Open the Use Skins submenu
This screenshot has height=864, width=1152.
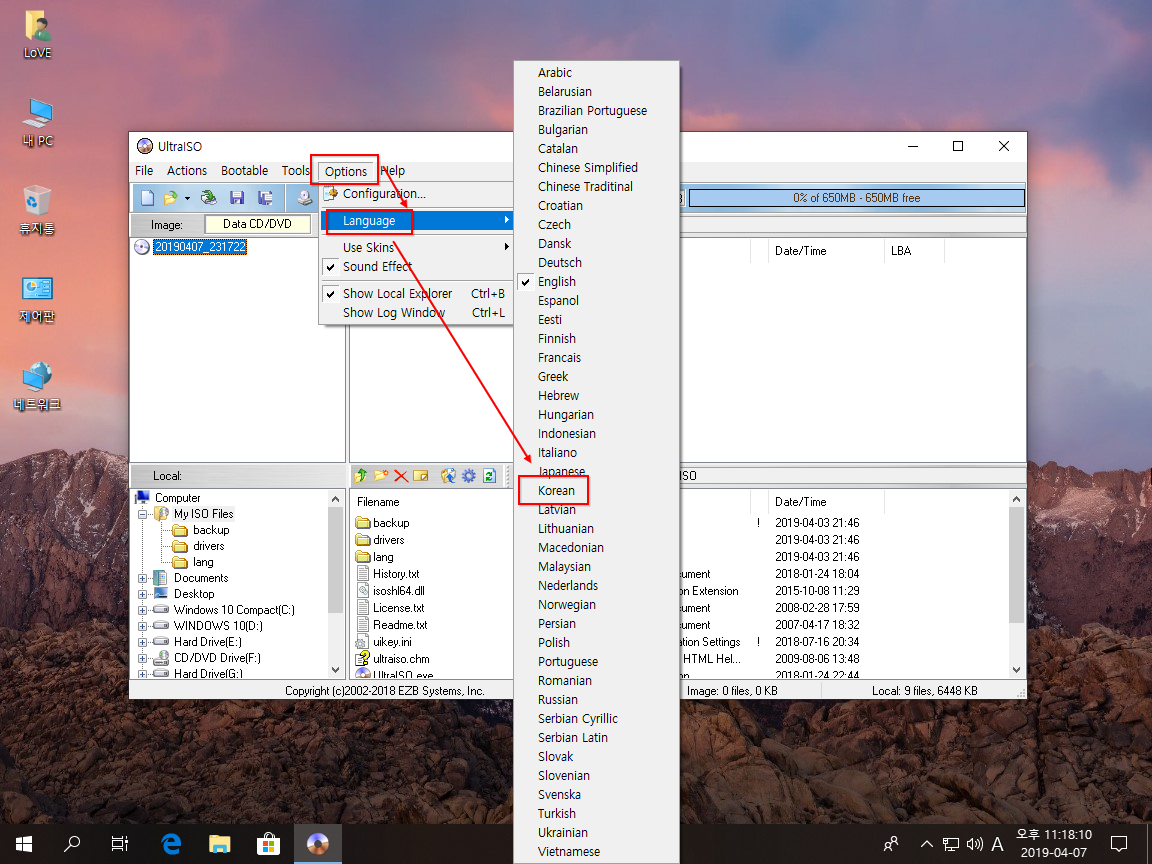pyautogui.click(x=416, y=247)
